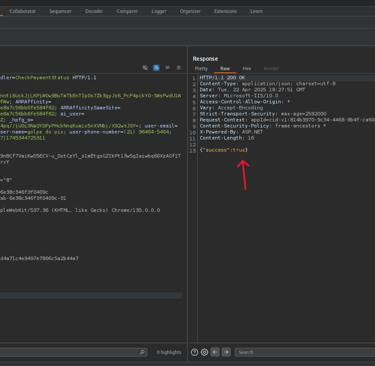Click the {"success":true} response body

tap(224, 150)
